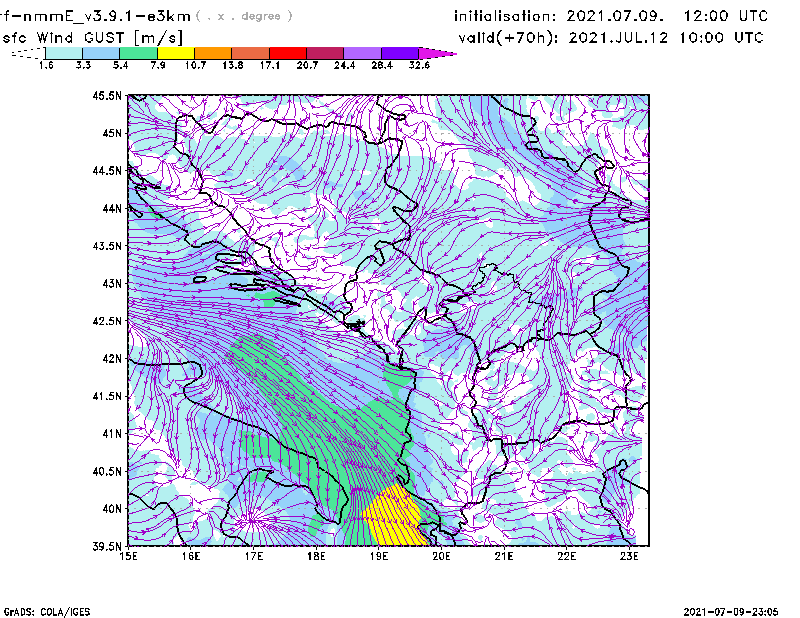Click the 15E longitude label
This screenshot has width=800, height=618.
coord(128,556)
